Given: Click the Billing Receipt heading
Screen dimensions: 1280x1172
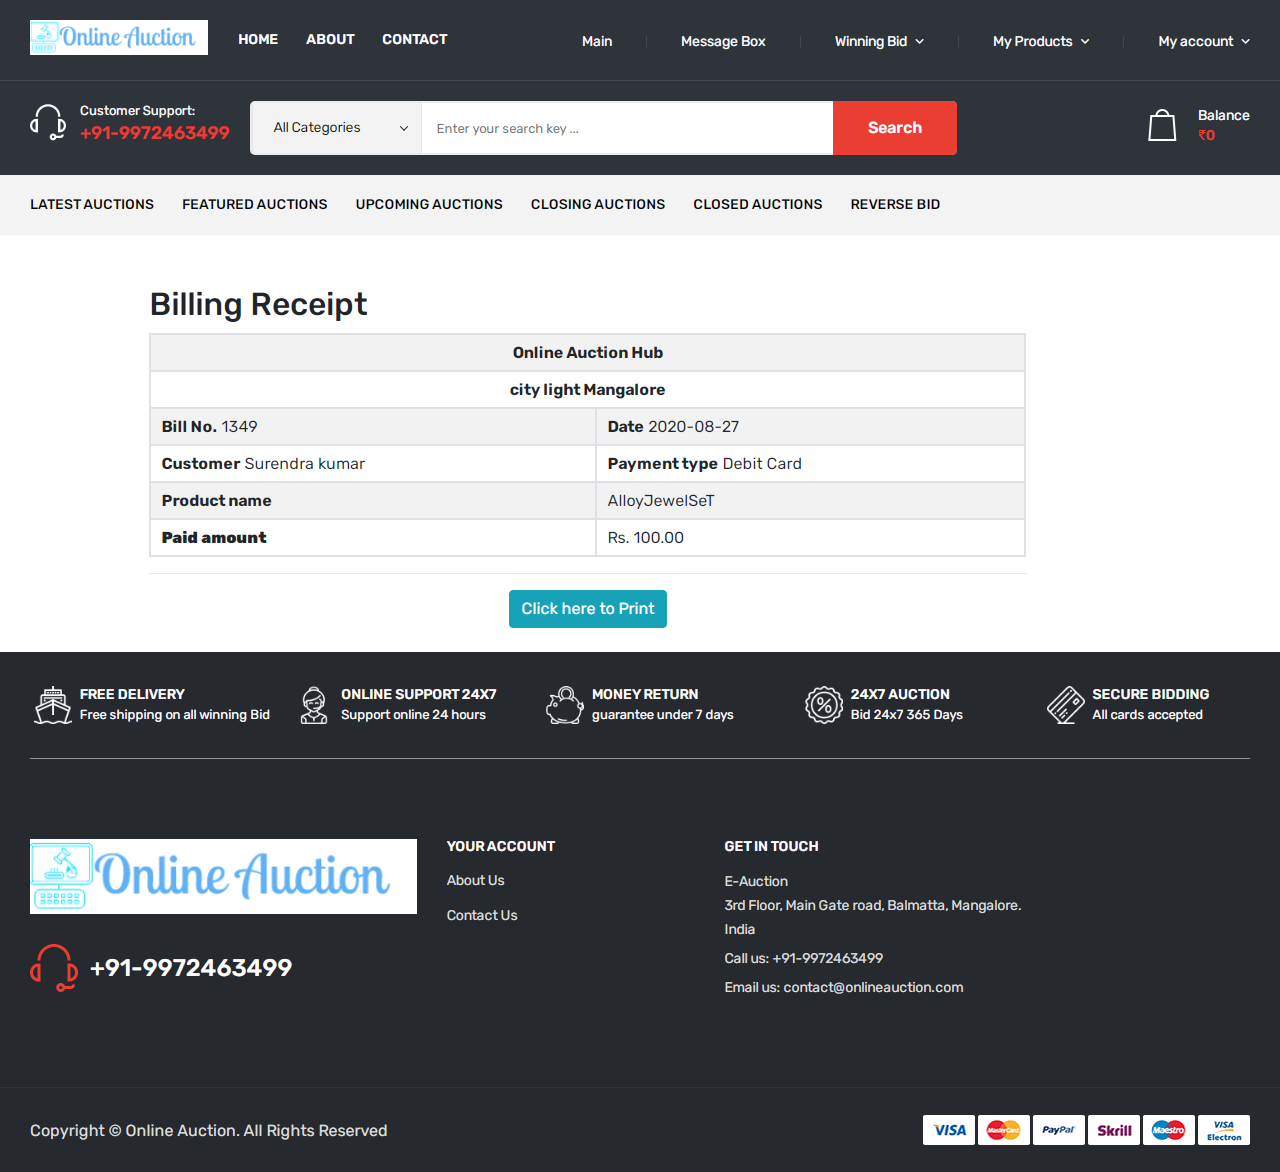Looking at the screenshot, I should [259, 304].
